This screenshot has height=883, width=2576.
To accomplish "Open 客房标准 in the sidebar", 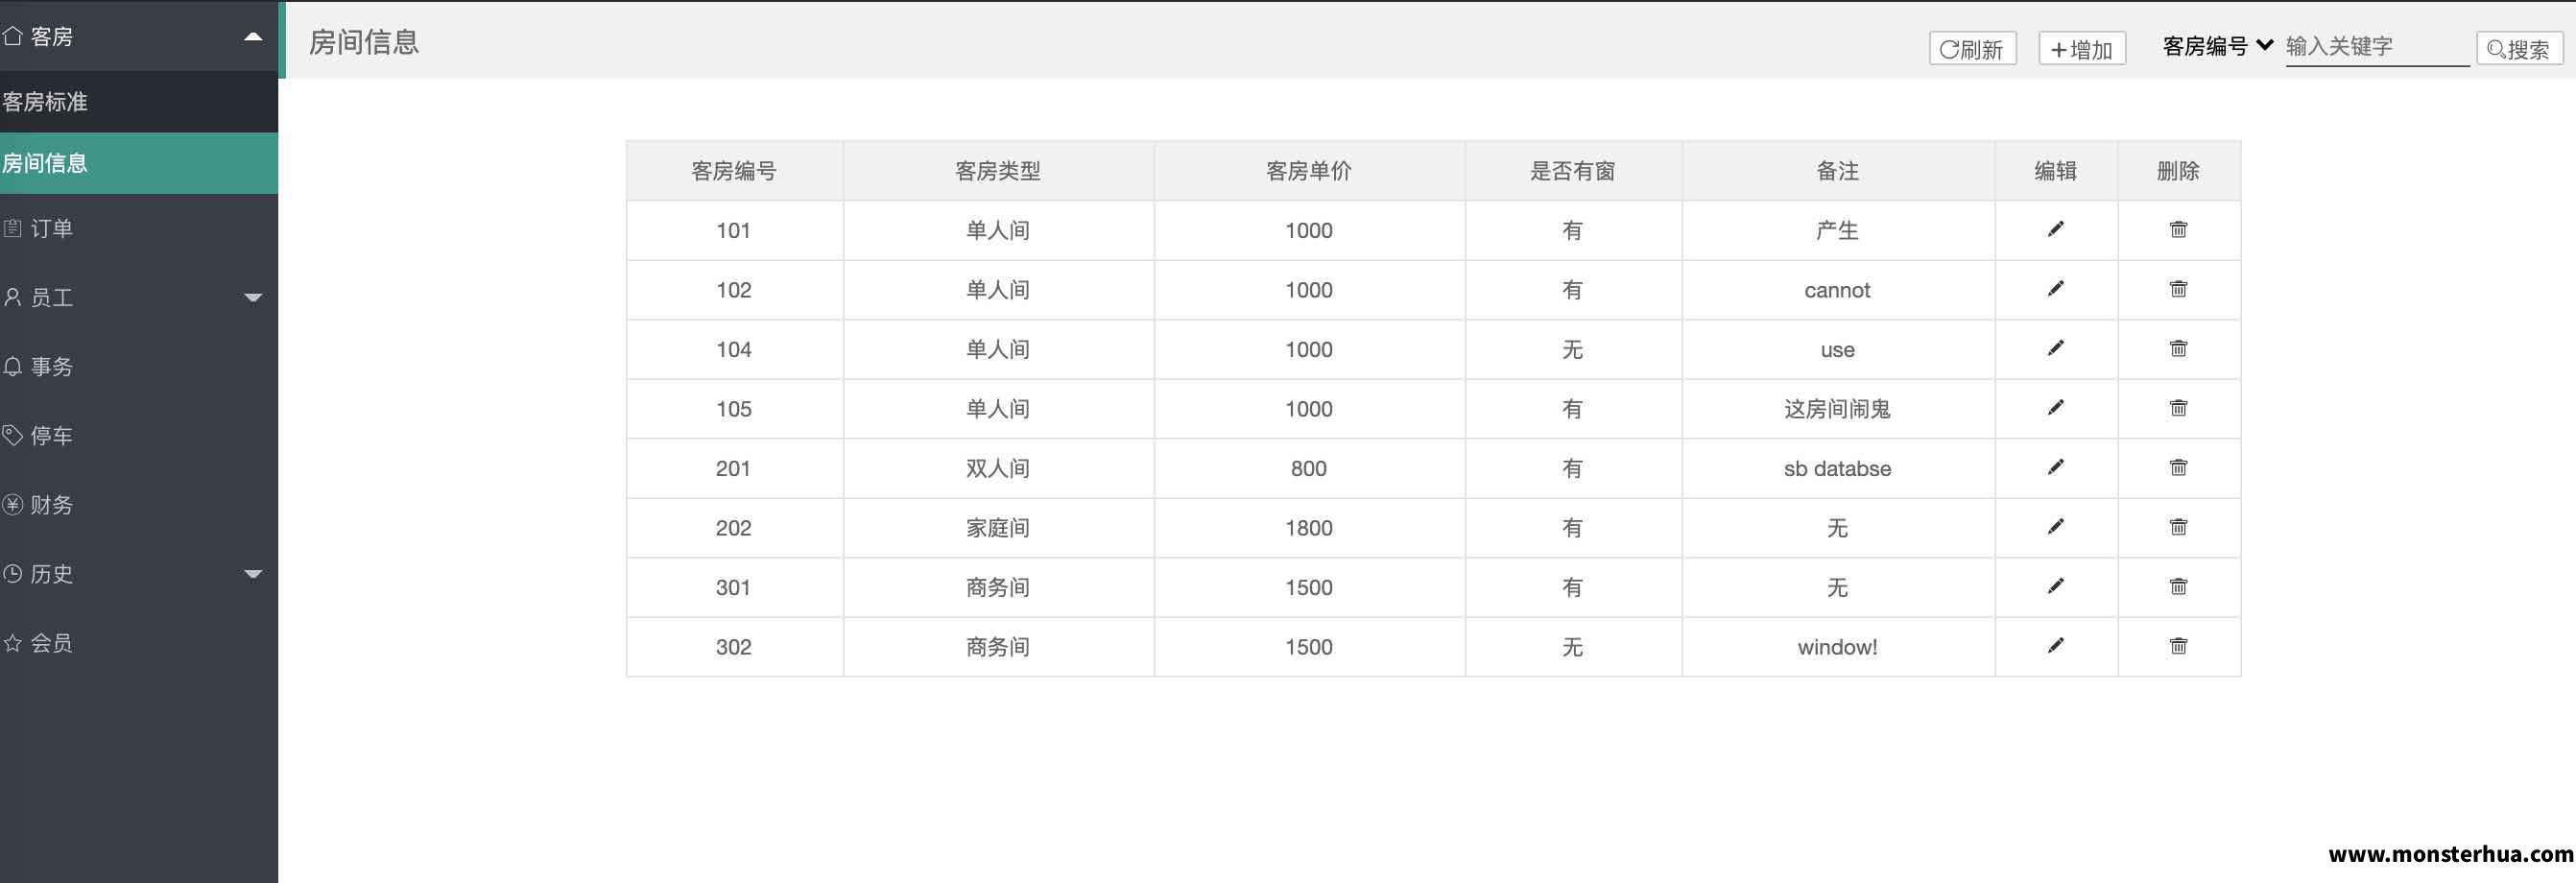I will tap(139, 102).
